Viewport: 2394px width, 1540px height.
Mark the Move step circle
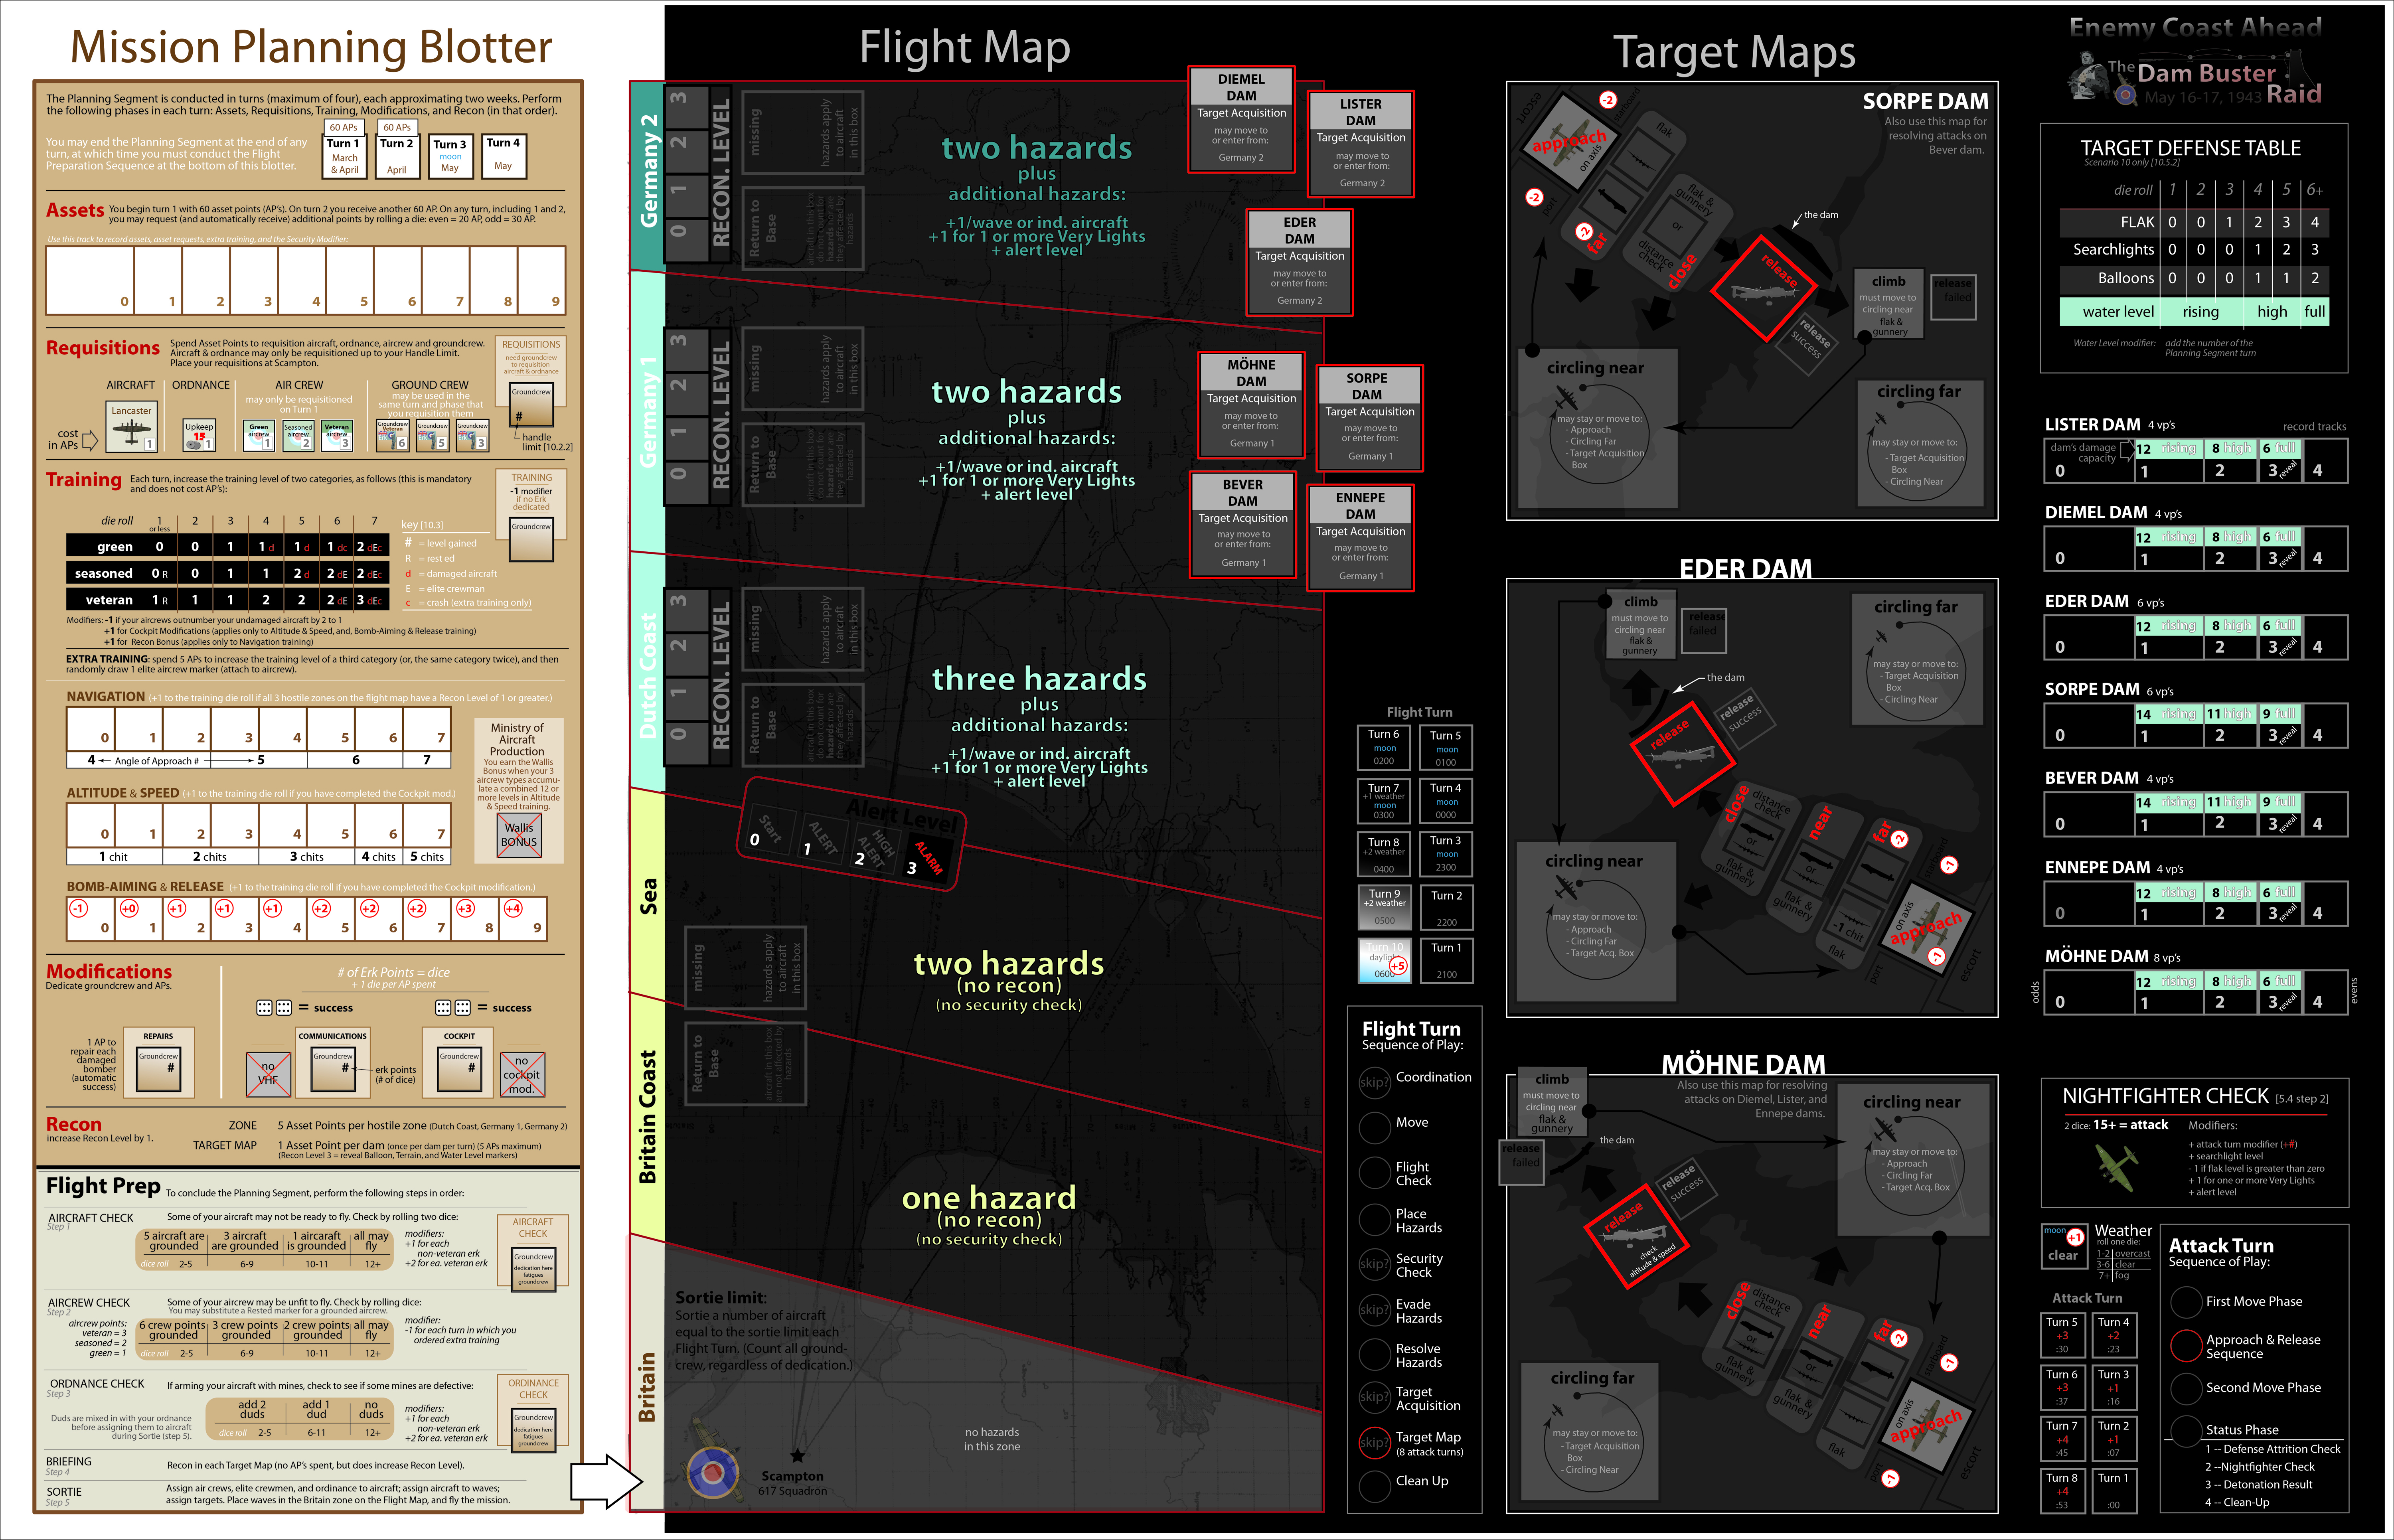1374,1128
